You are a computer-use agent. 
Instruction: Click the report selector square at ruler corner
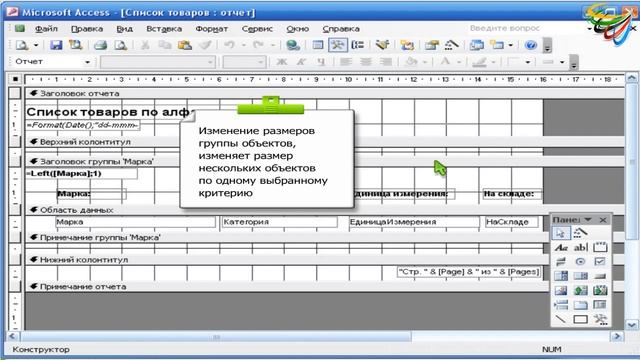tap(15, 79)
